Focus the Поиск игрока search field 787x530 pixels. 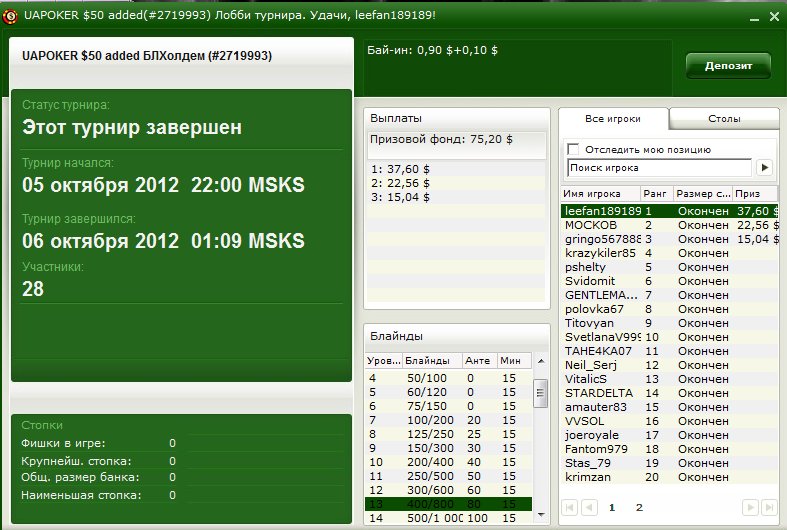(660, 168)
